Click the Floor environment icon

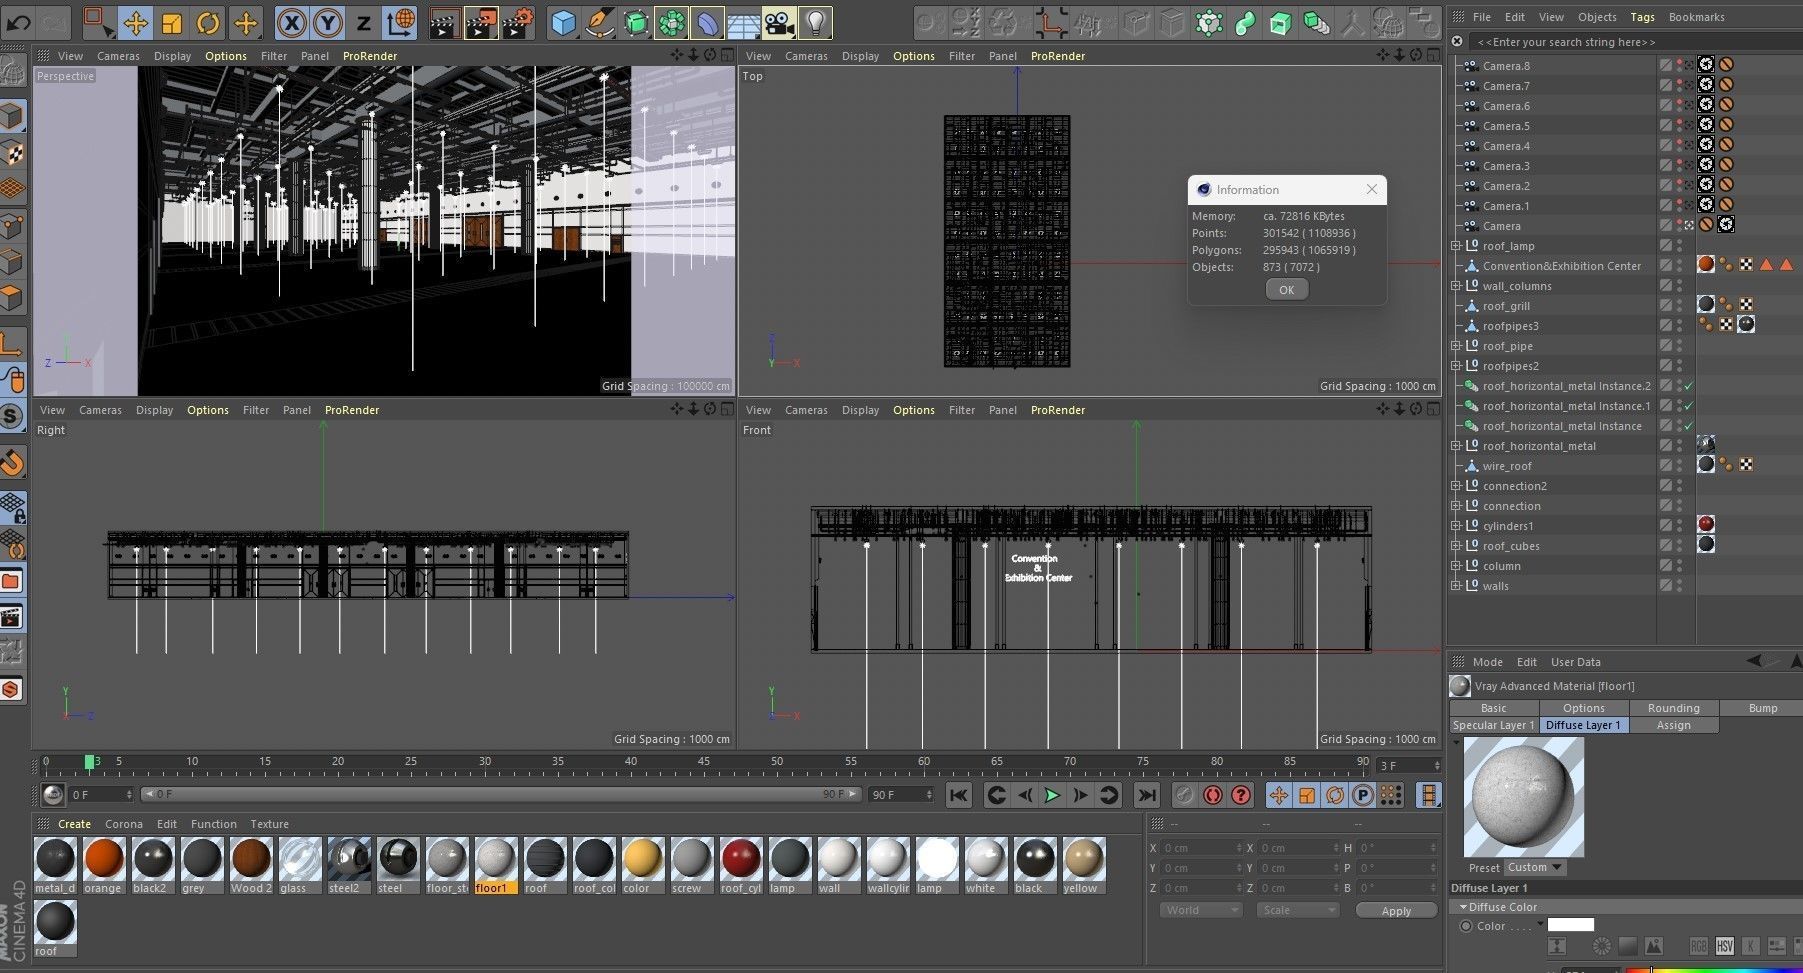point(743,22)
